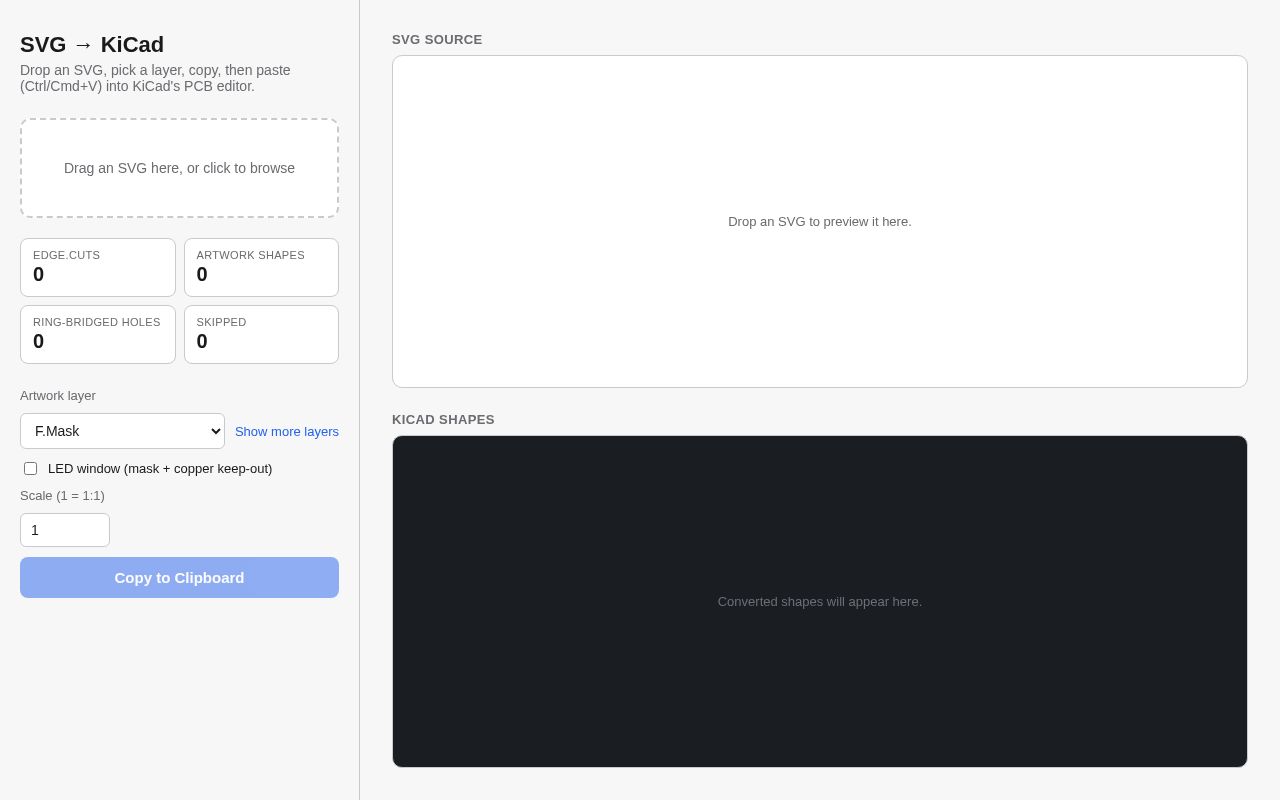Select the Skipped count card

[x=261, y=334]
